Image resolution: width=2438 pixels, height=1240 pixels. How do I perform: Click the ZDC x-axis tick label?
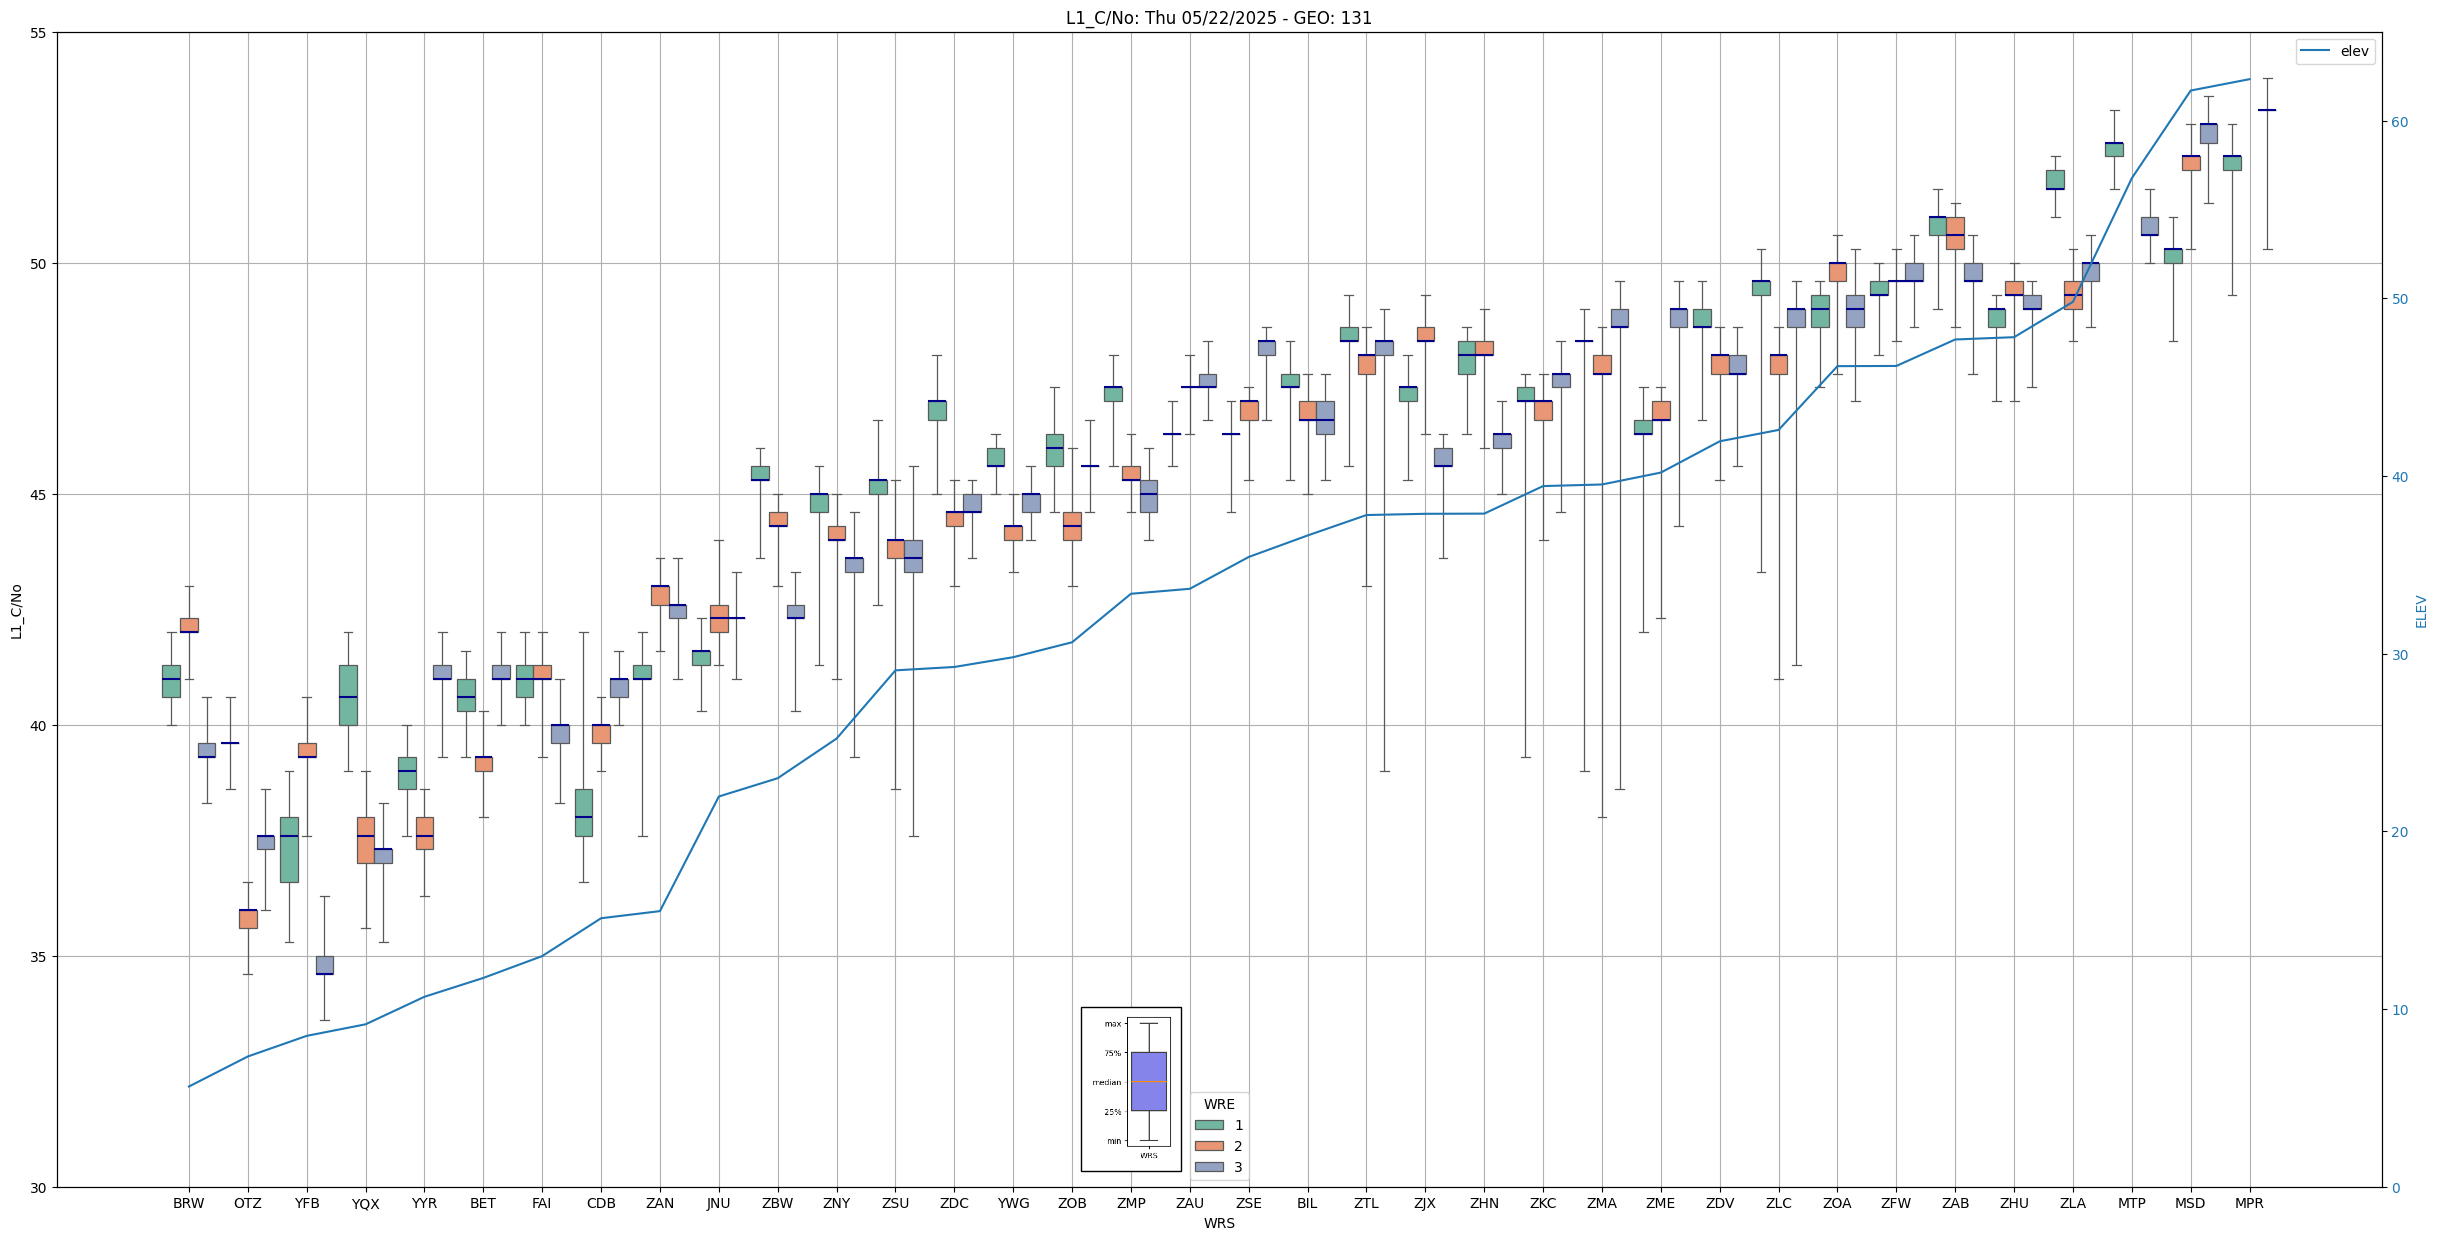954,1203
